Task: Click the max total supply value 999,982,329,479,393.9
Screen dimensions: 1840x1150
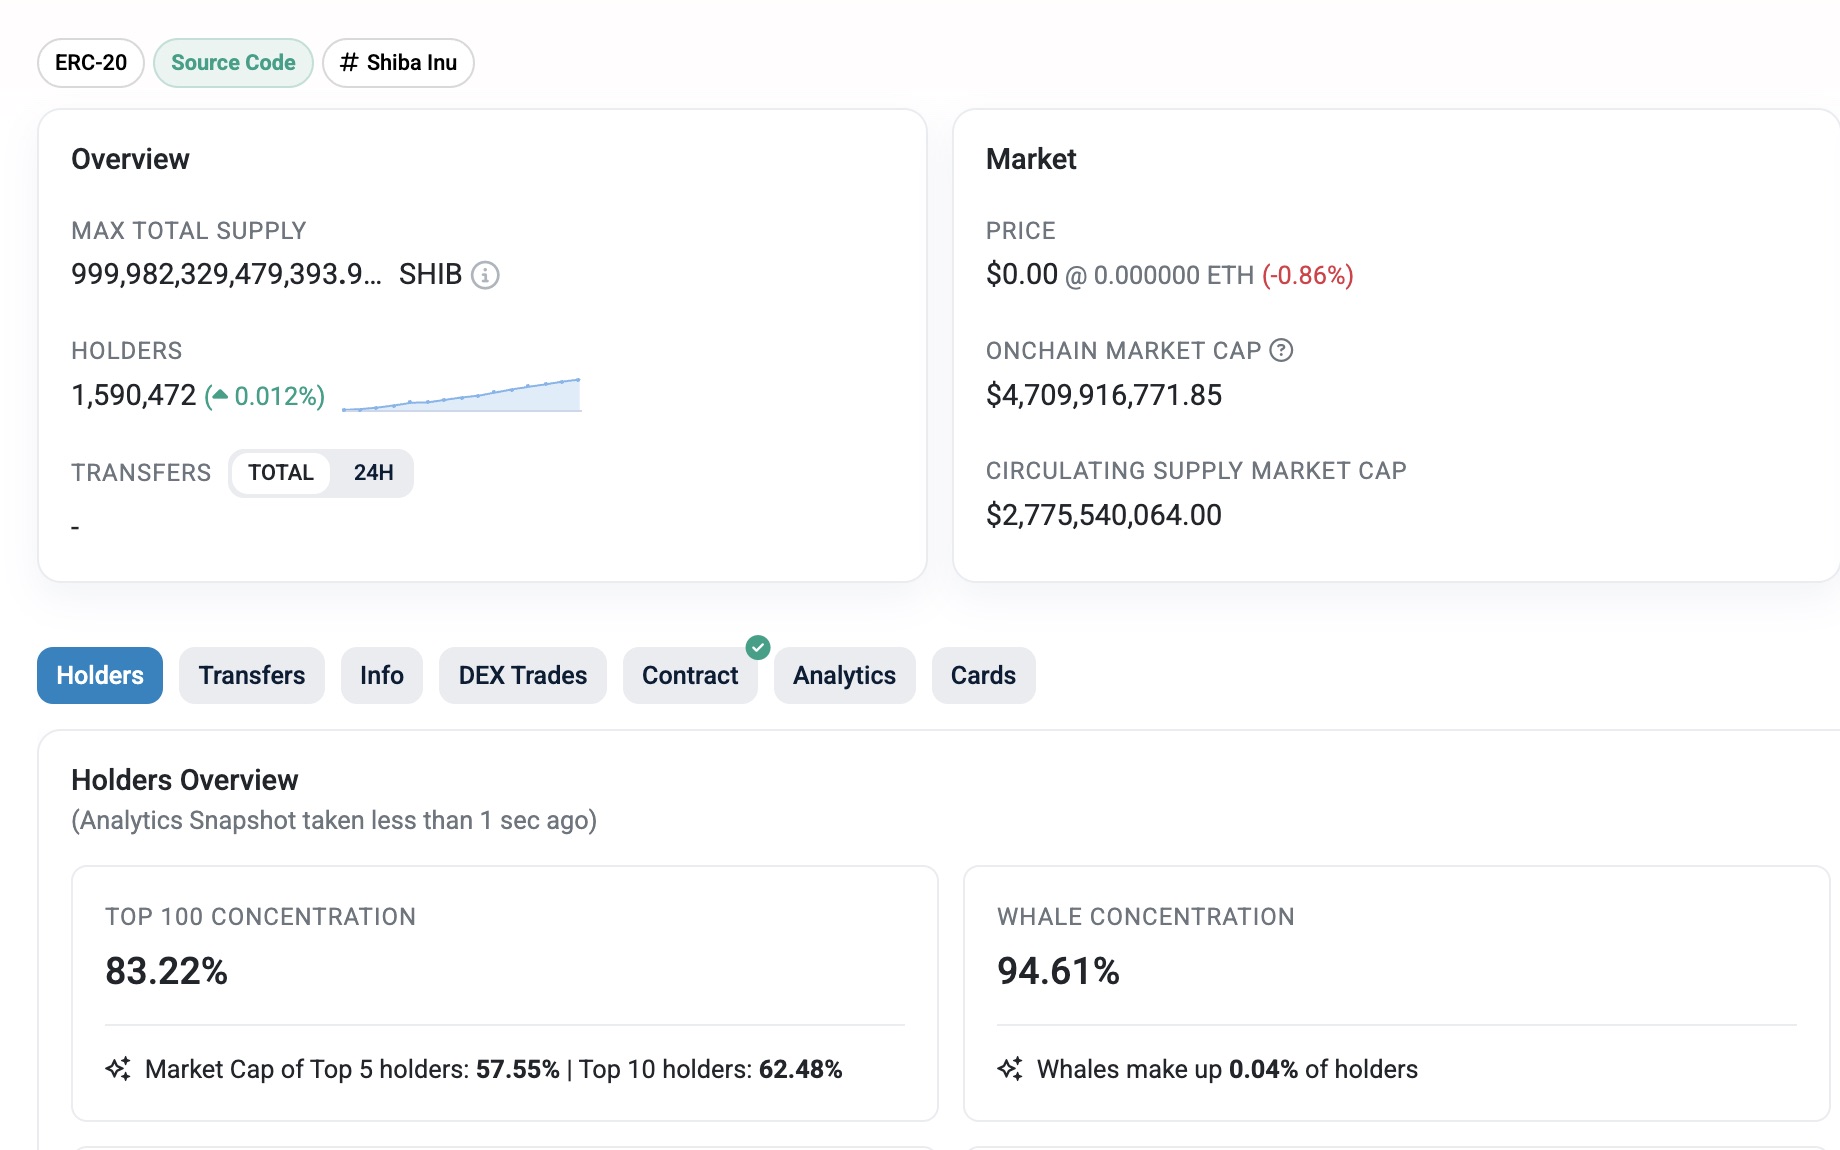Action: pos(226,274)
